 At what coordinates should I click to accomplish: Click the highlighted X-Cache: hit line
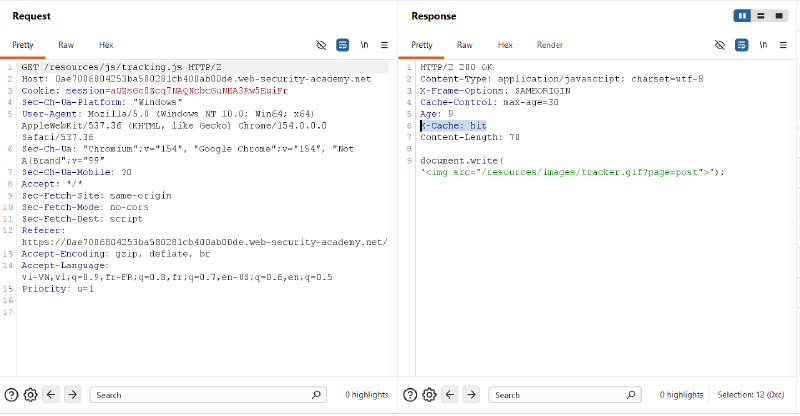click(454, 126)
